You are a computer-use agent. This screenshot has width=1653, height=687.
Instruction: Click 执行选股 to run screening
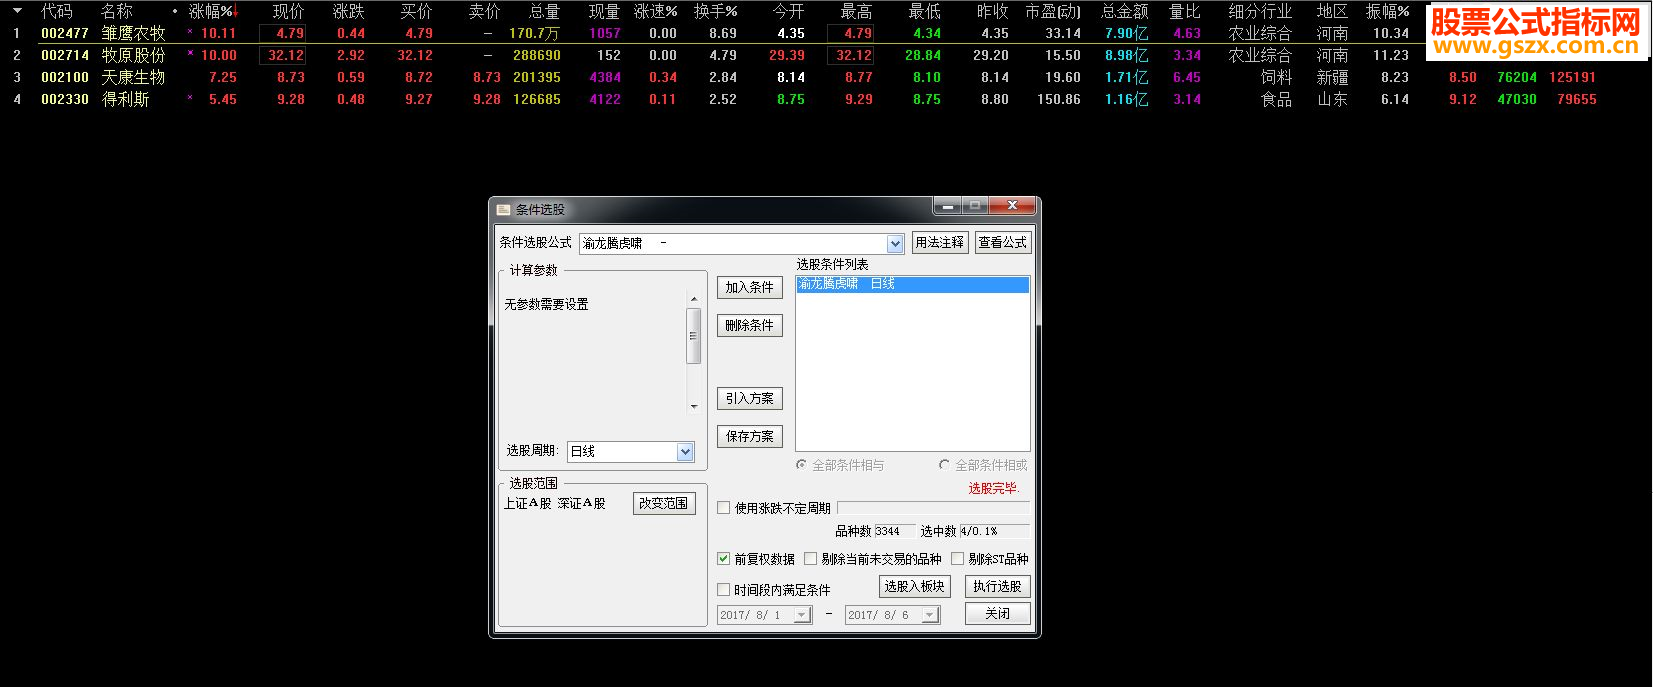(x=998, y=586)
